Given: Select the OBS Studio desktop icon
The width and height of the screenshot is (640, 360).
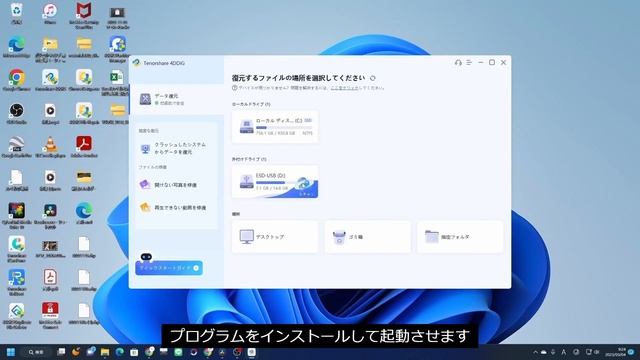Looking at the screenshot, I should tap(16, 113).
